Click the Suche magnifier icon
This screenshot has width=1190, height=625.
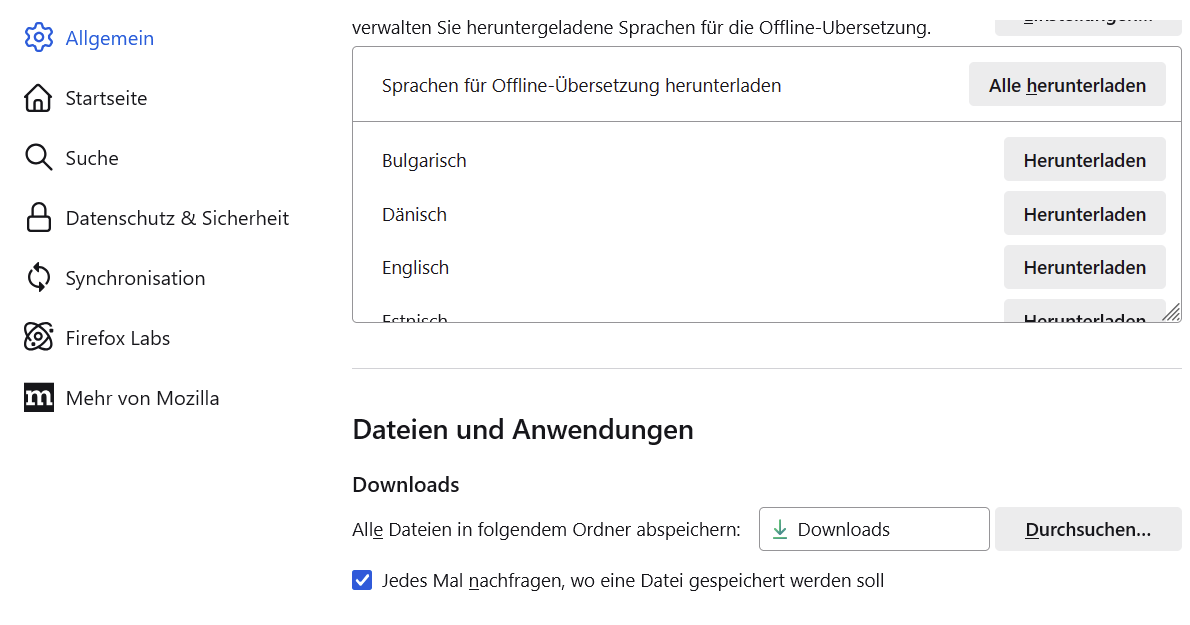[x=38, y=158]
